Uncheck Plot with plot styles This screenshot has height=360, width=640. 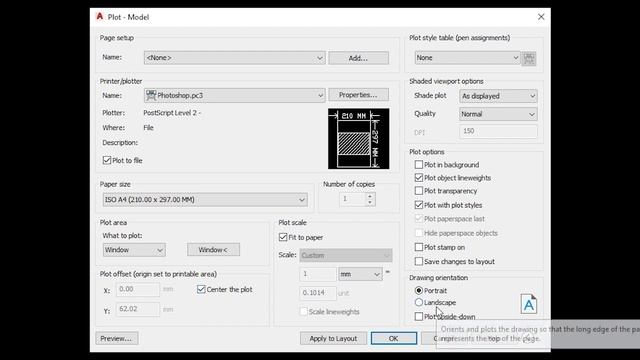(419, 205)
